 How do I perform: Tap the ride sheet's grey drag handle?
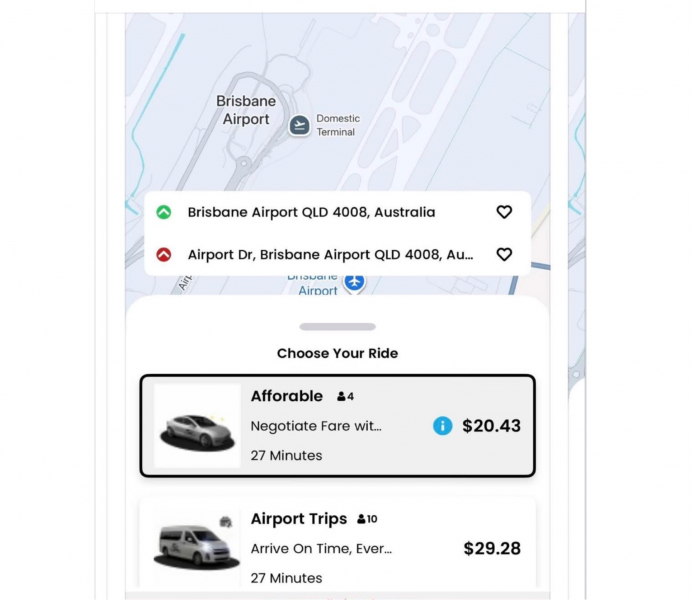pyautogui.click(x=338, y=327)
